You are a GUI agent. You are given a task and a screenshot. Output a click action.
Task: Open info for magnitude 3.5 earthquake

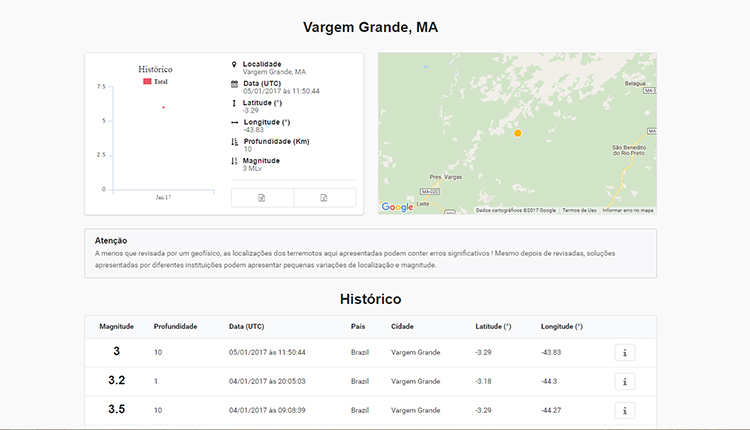tap(624, 410)
